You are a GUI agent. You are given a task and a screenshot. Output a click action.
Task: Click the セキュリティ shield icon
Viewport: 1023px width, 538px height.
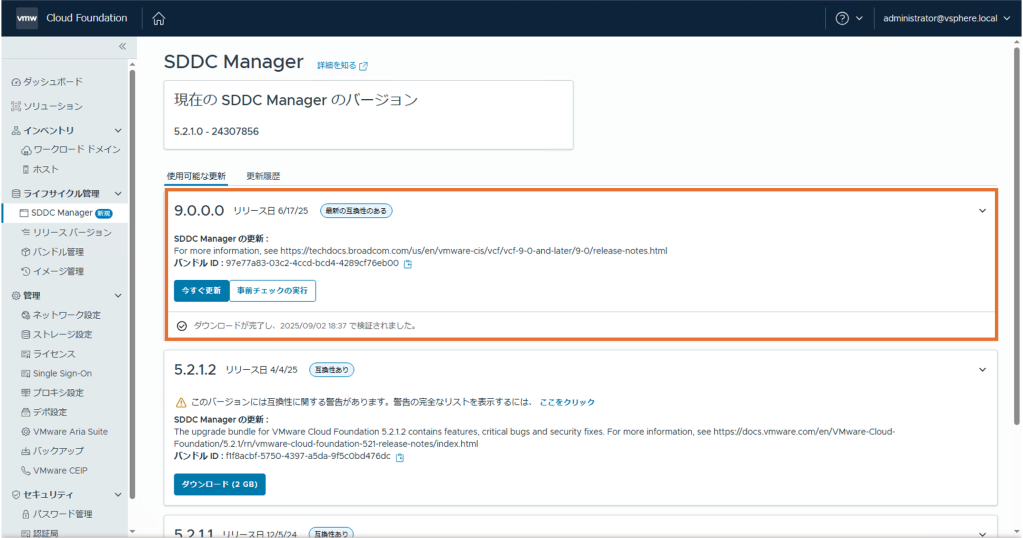[16, 495]
